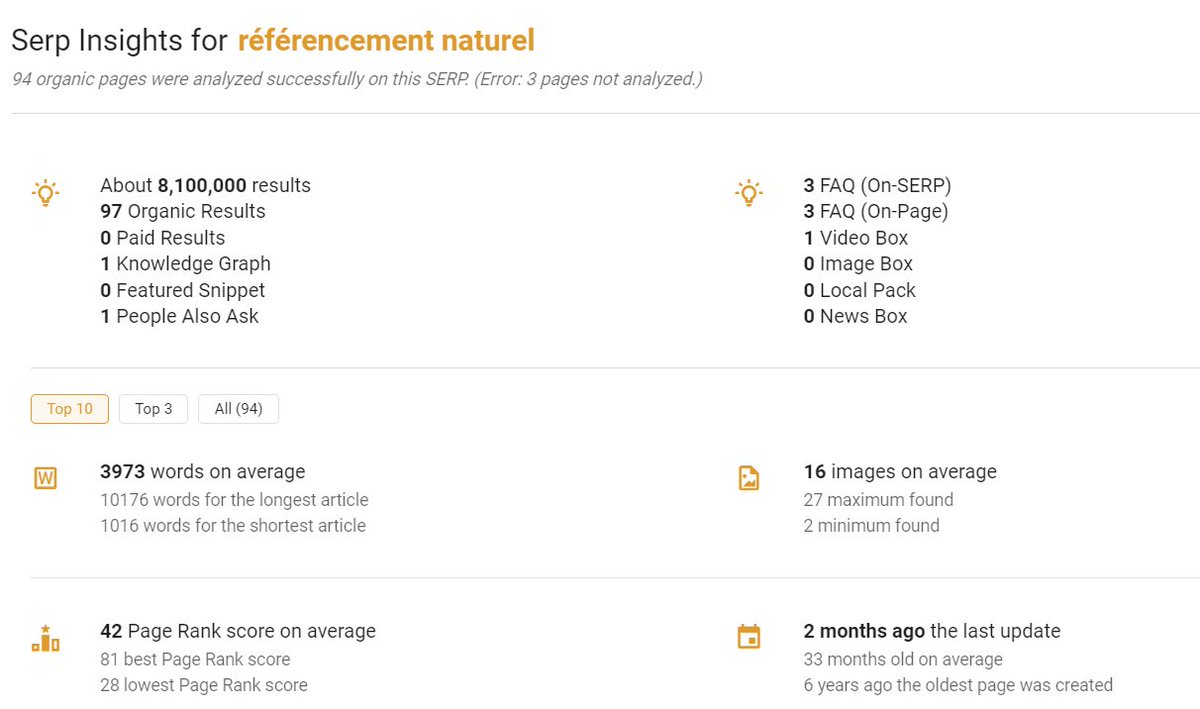Click the lightbulb icon beside About 8,100,000 results
Image resolution: width=1200 pixels, height=709 pixels.
(46, 193)
